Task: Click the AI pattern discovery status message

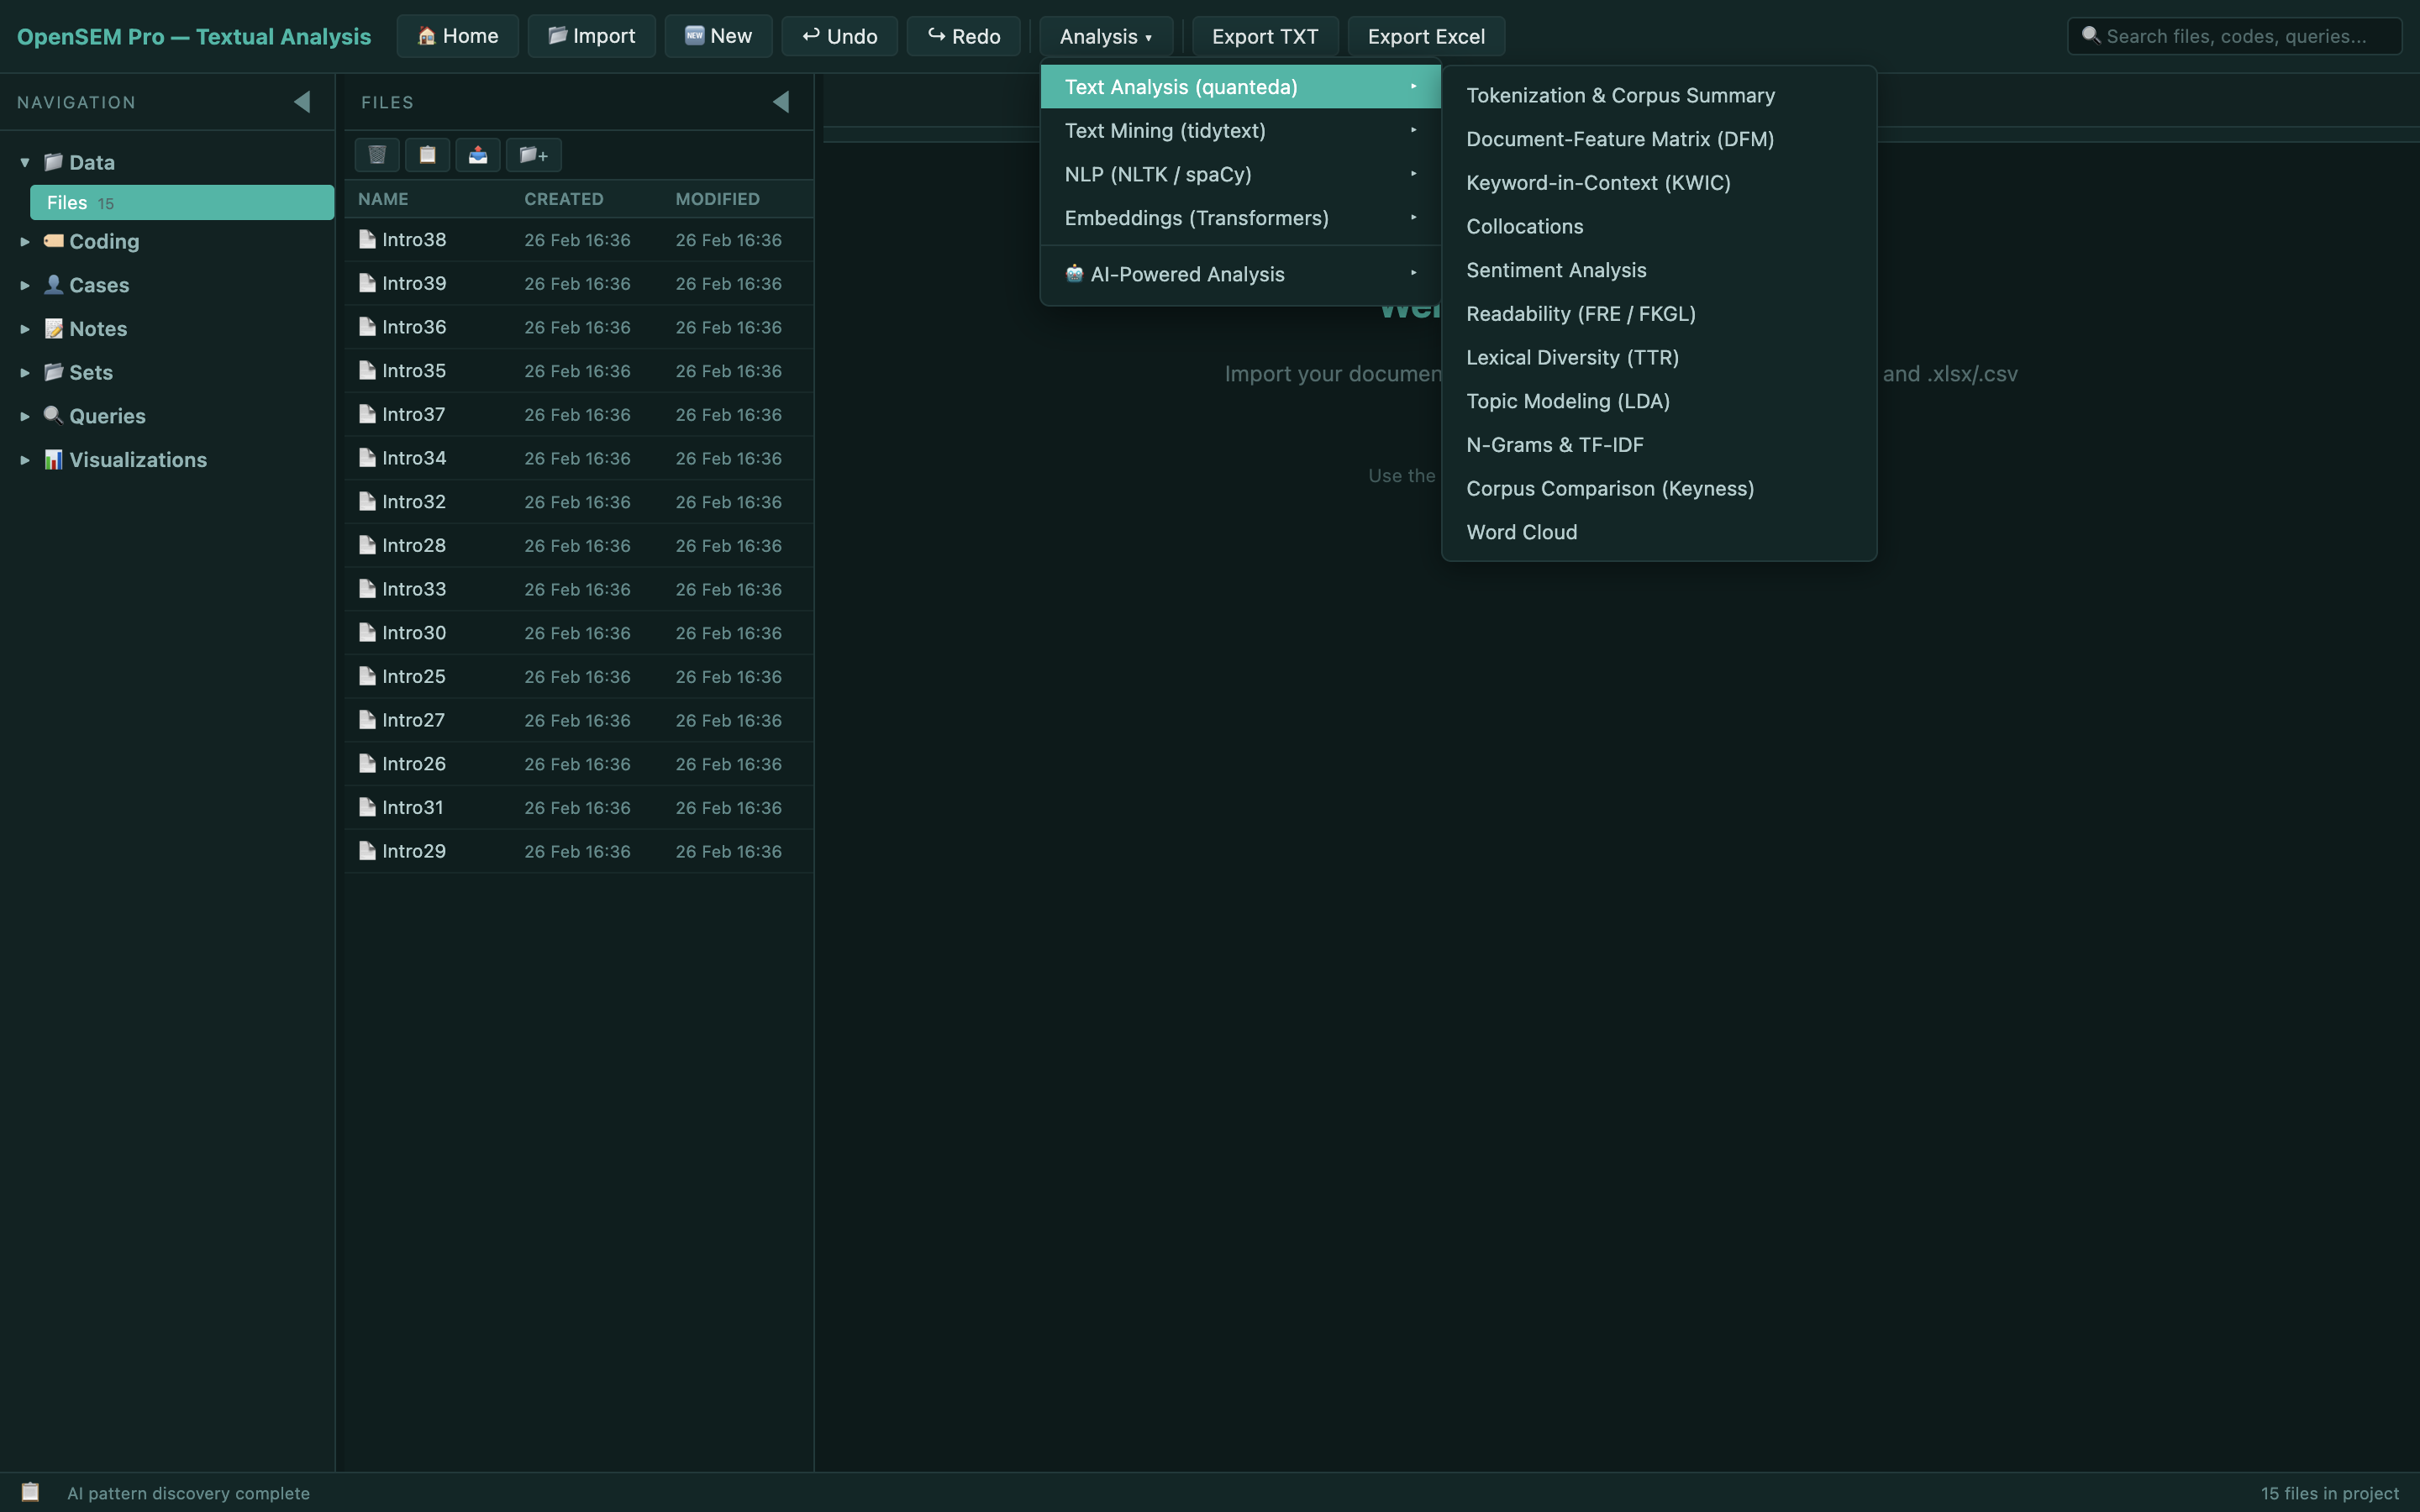Action: coord(188,1493)
